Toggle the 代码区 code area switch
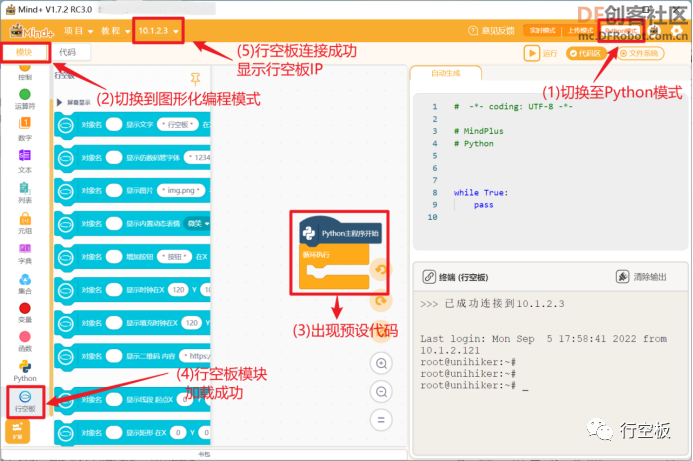693x461 pixels. point(586,53)
